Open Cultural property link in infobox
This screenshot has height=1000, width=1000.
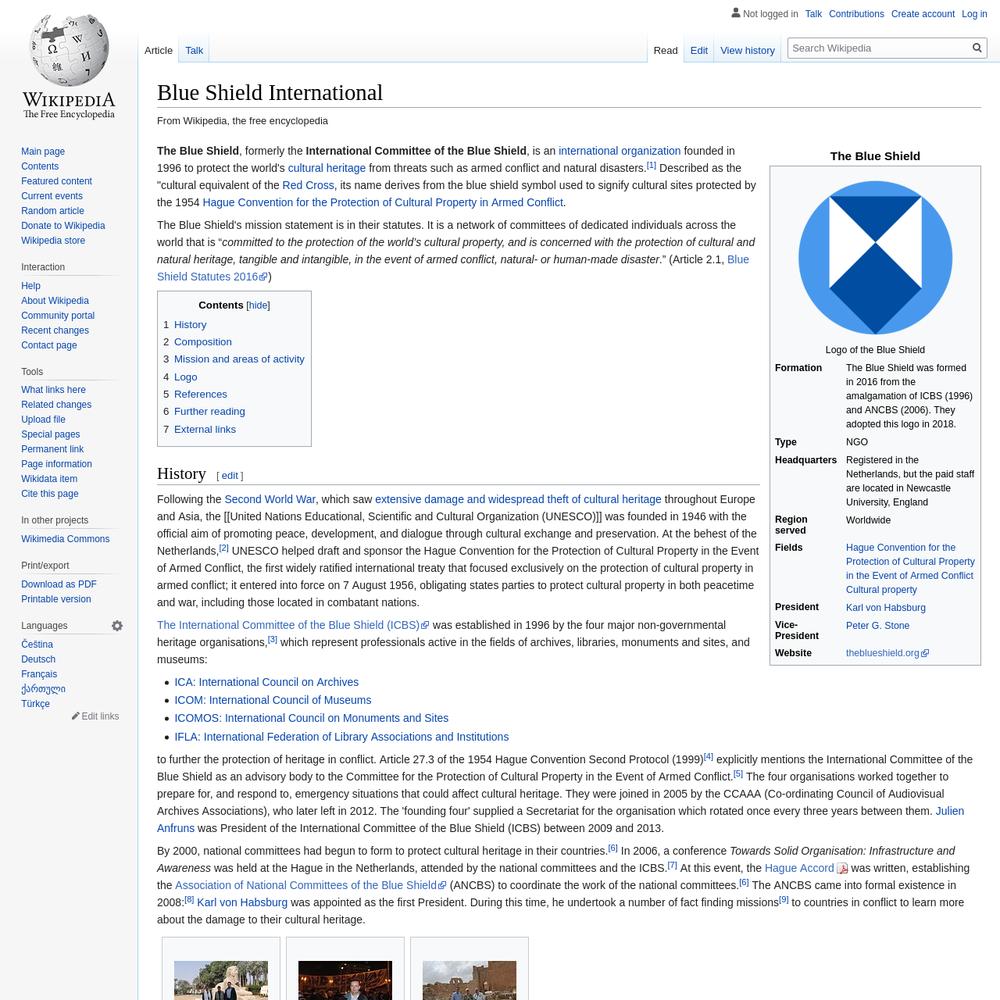881,590
